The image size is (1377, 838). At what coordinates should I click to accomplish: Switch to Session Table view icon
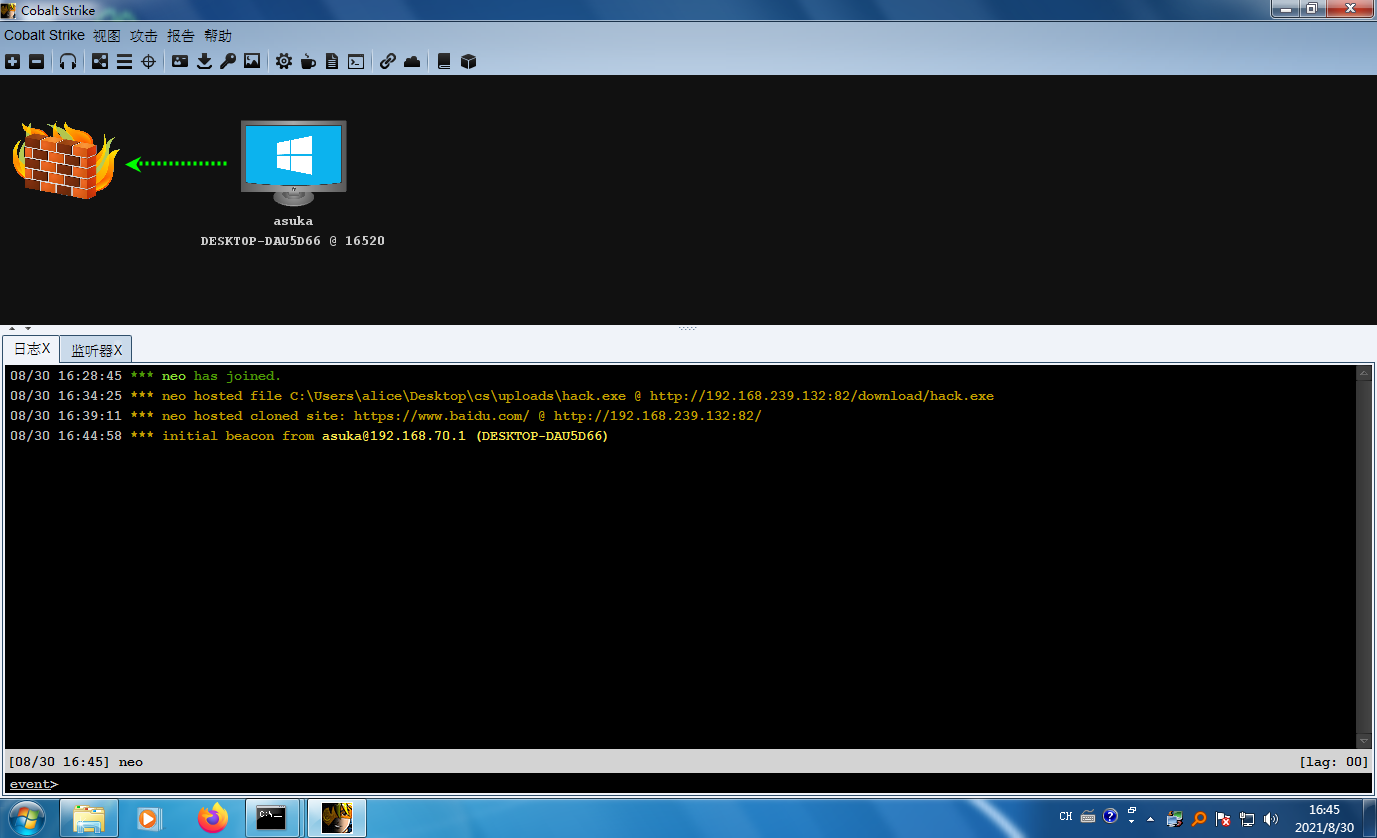(x=124, y=61)
